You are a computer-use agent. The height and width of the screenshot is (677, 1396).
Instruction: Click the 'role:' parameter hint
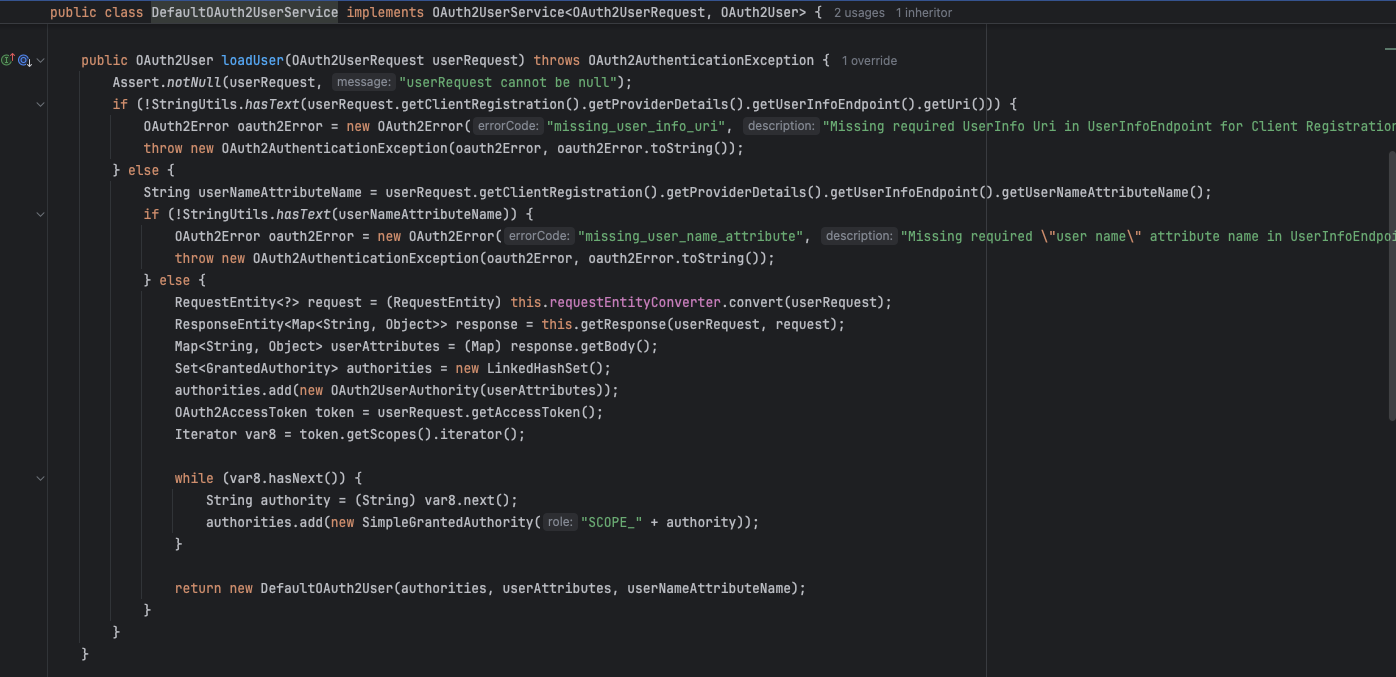[561, 523]
